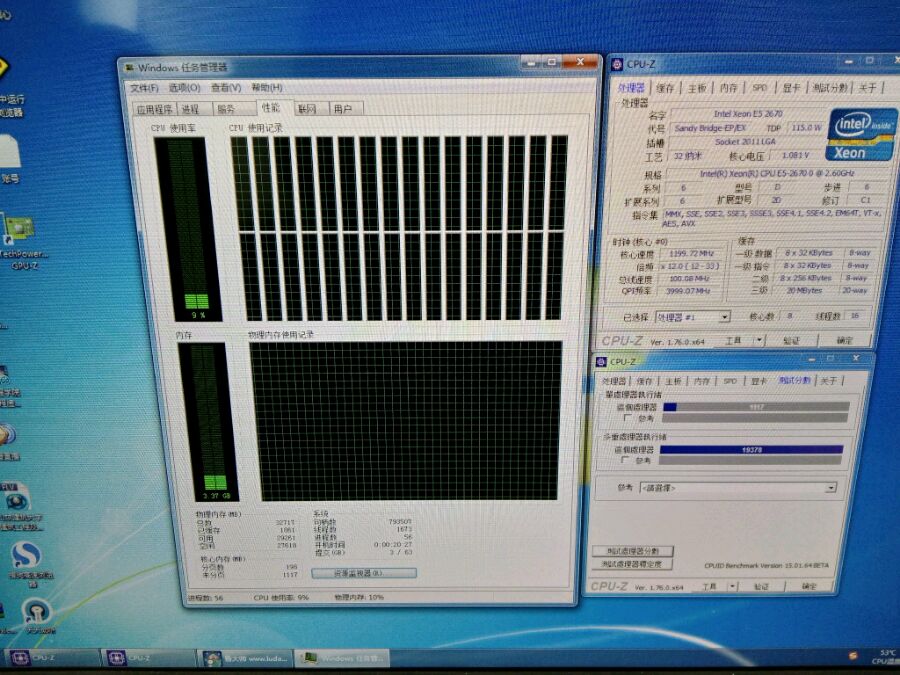Expand the 工具 arrow in lower CPU-Z

(733, 586)
